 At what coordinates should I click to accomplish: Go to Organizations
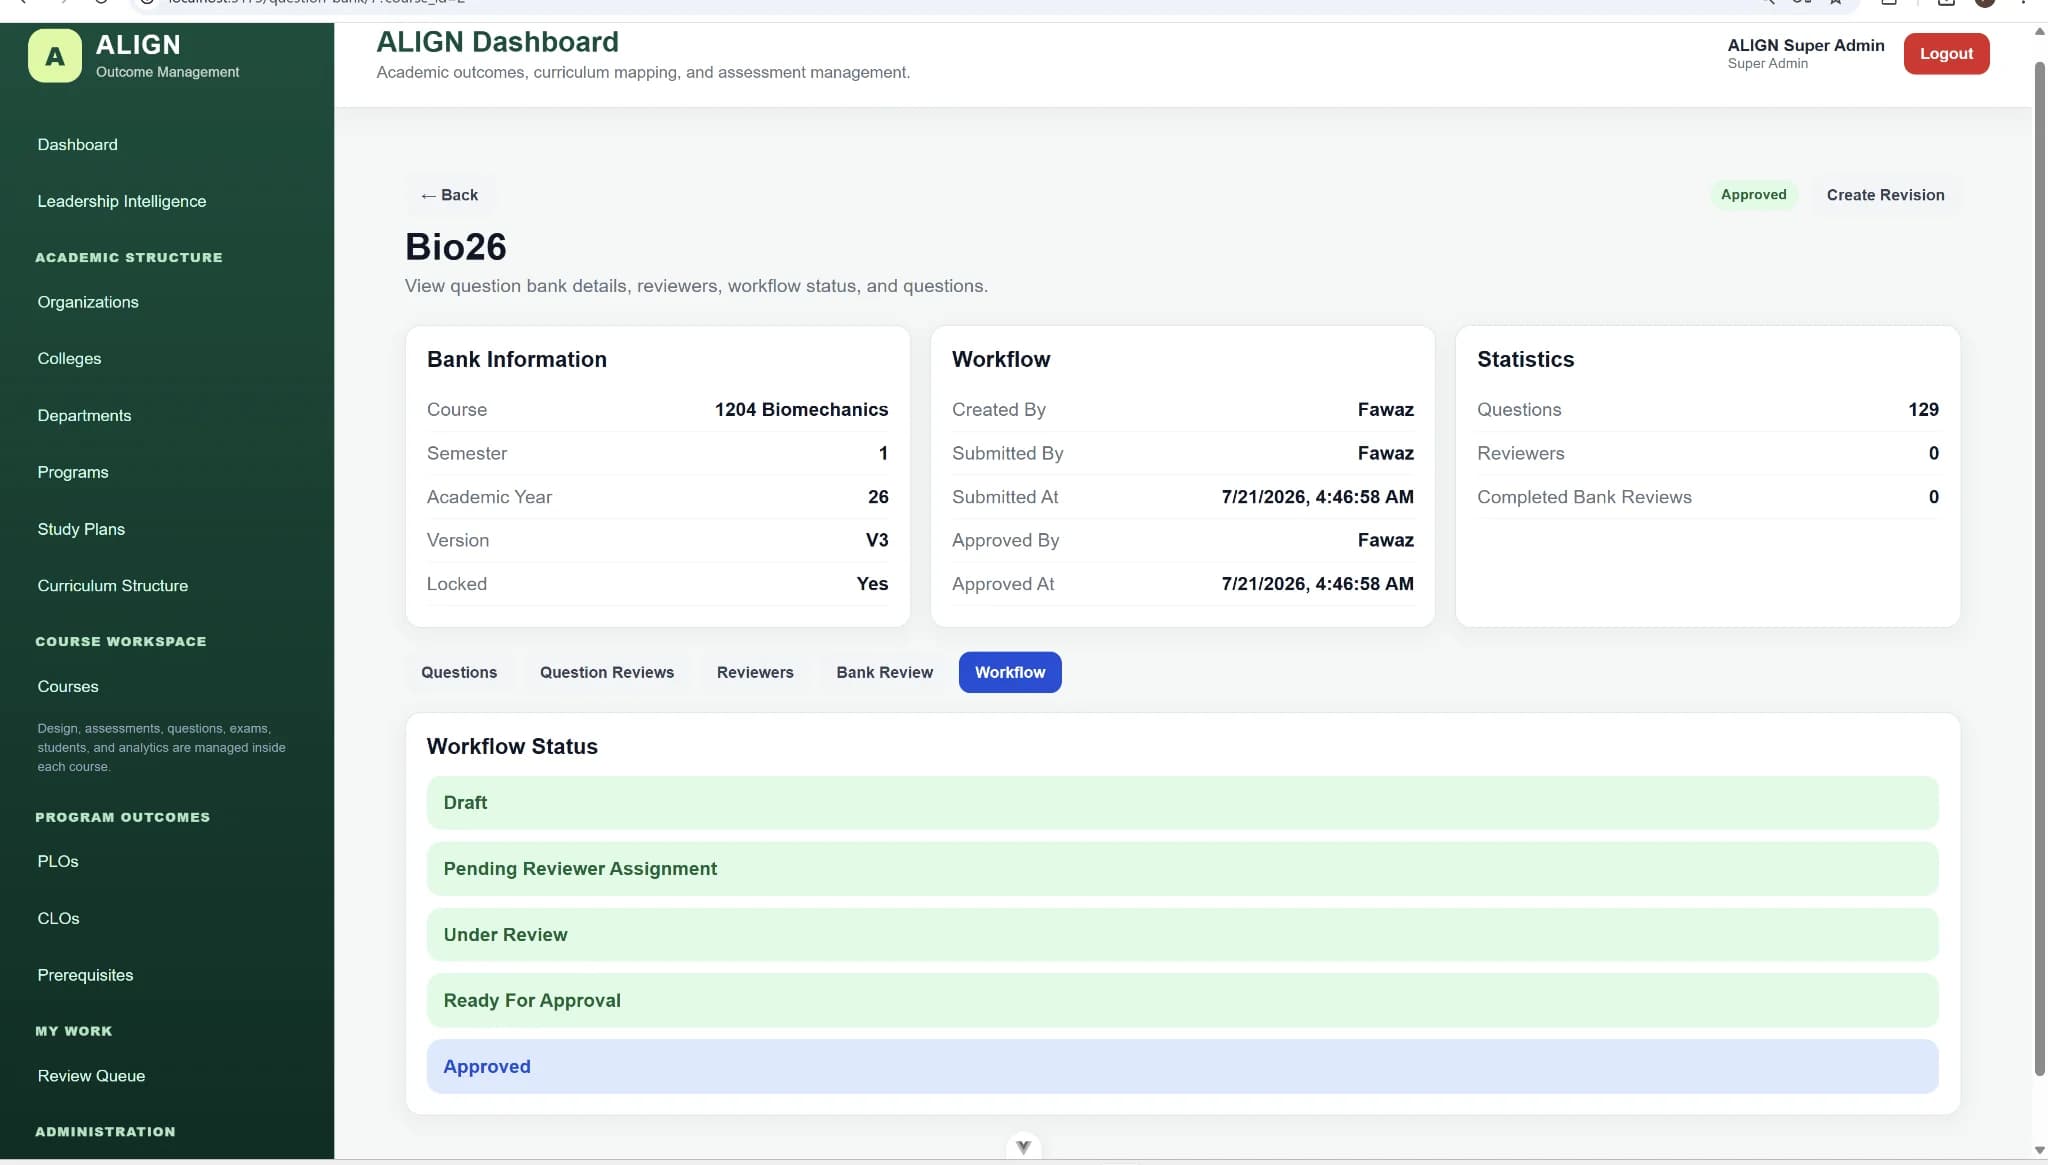point(88,302)
